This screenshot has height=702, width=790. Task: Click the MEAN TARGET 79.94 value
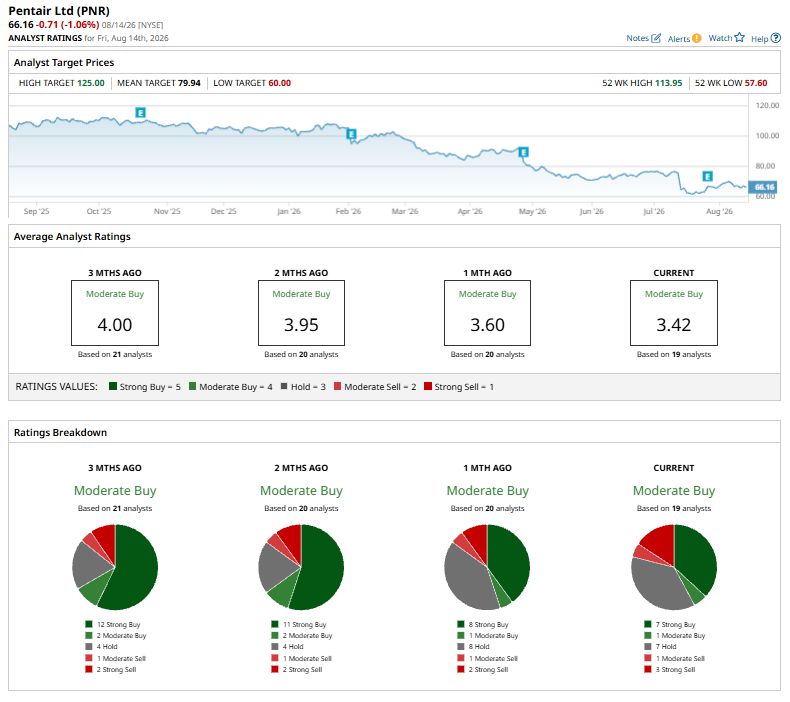point(189,83)
